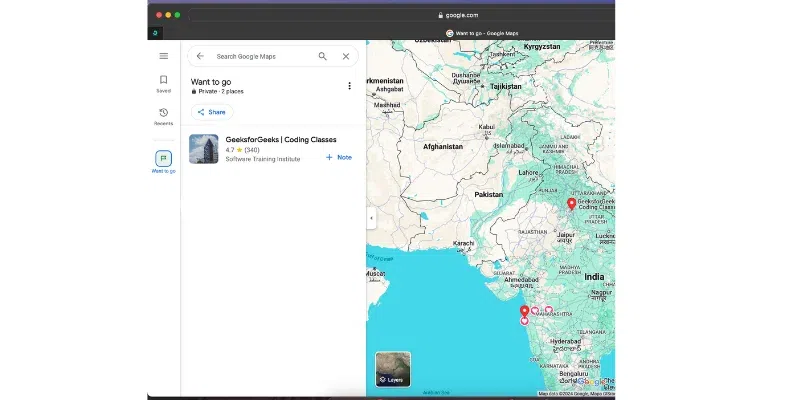Viewport: 800px width, 400px height.
Task: Select the Want to go list icon
Action: [x=164, y=158]
